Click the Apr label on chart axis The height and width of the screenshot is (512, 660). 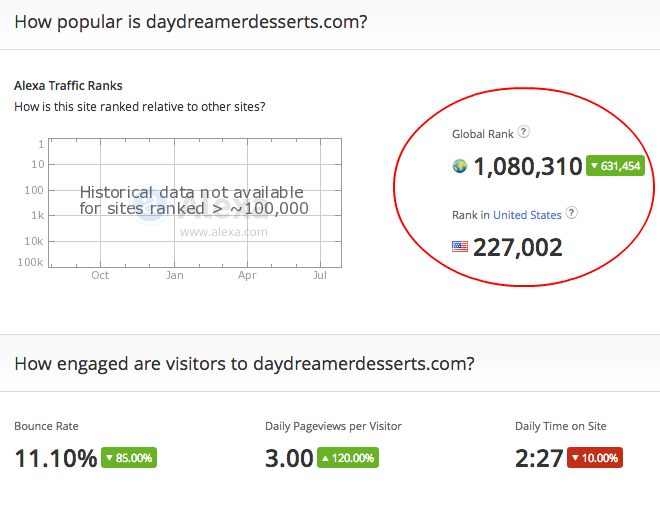(x=247, y=275)
